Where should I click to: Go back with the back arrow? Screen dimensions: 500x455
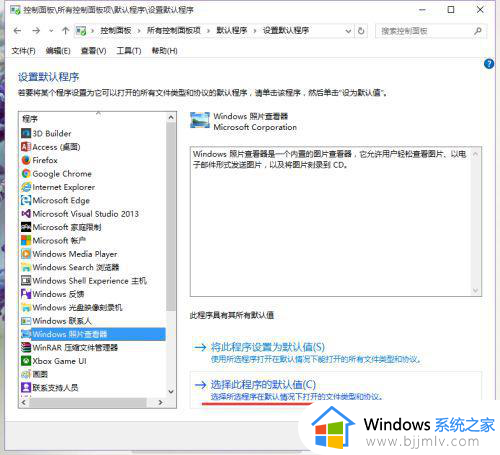click(x=17, y=31)
